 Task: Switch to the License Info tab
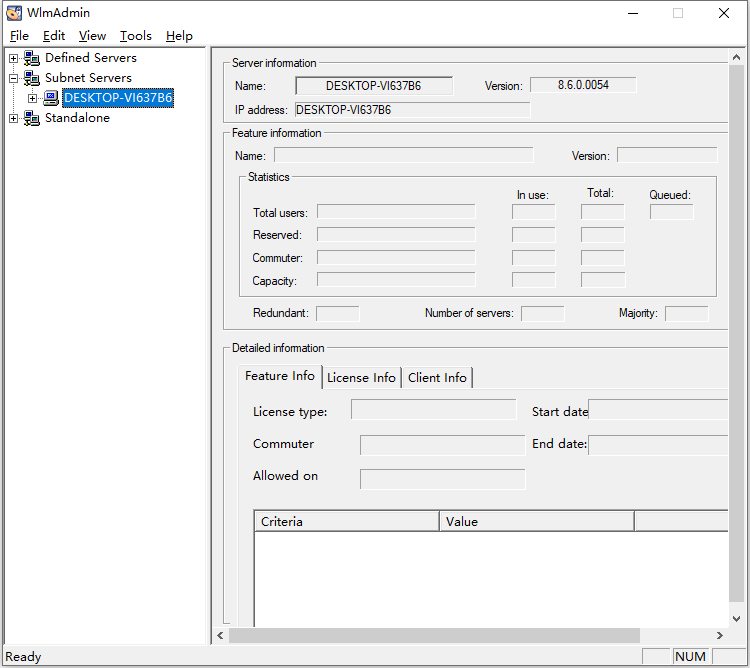coord(362,378)
